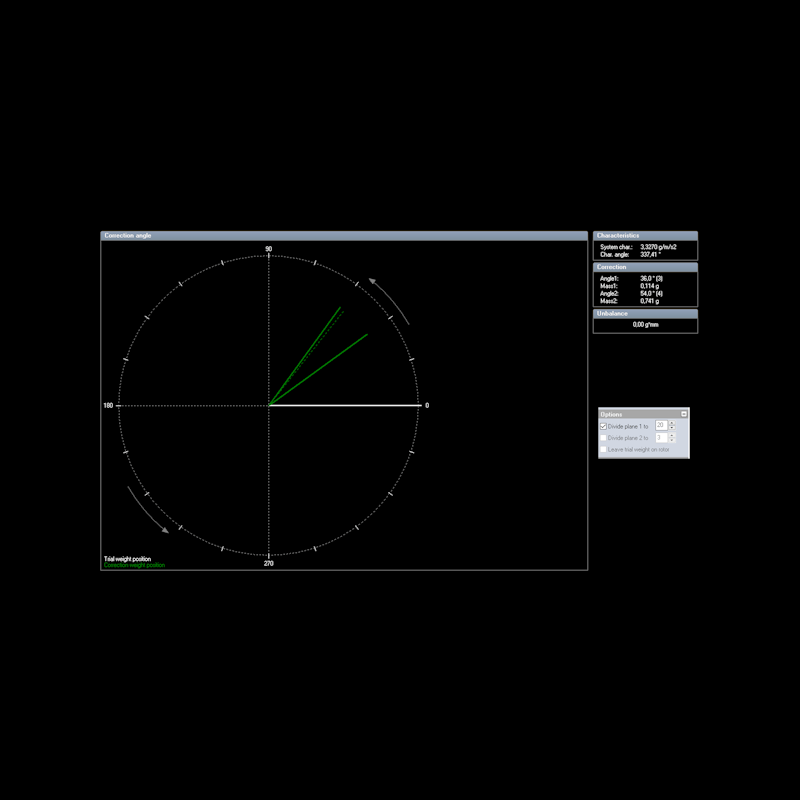Click the Mass1 value 0,114 g
The width and height of the screenshot is (800, 800).
pyautogui.click(x=649, y=286)
